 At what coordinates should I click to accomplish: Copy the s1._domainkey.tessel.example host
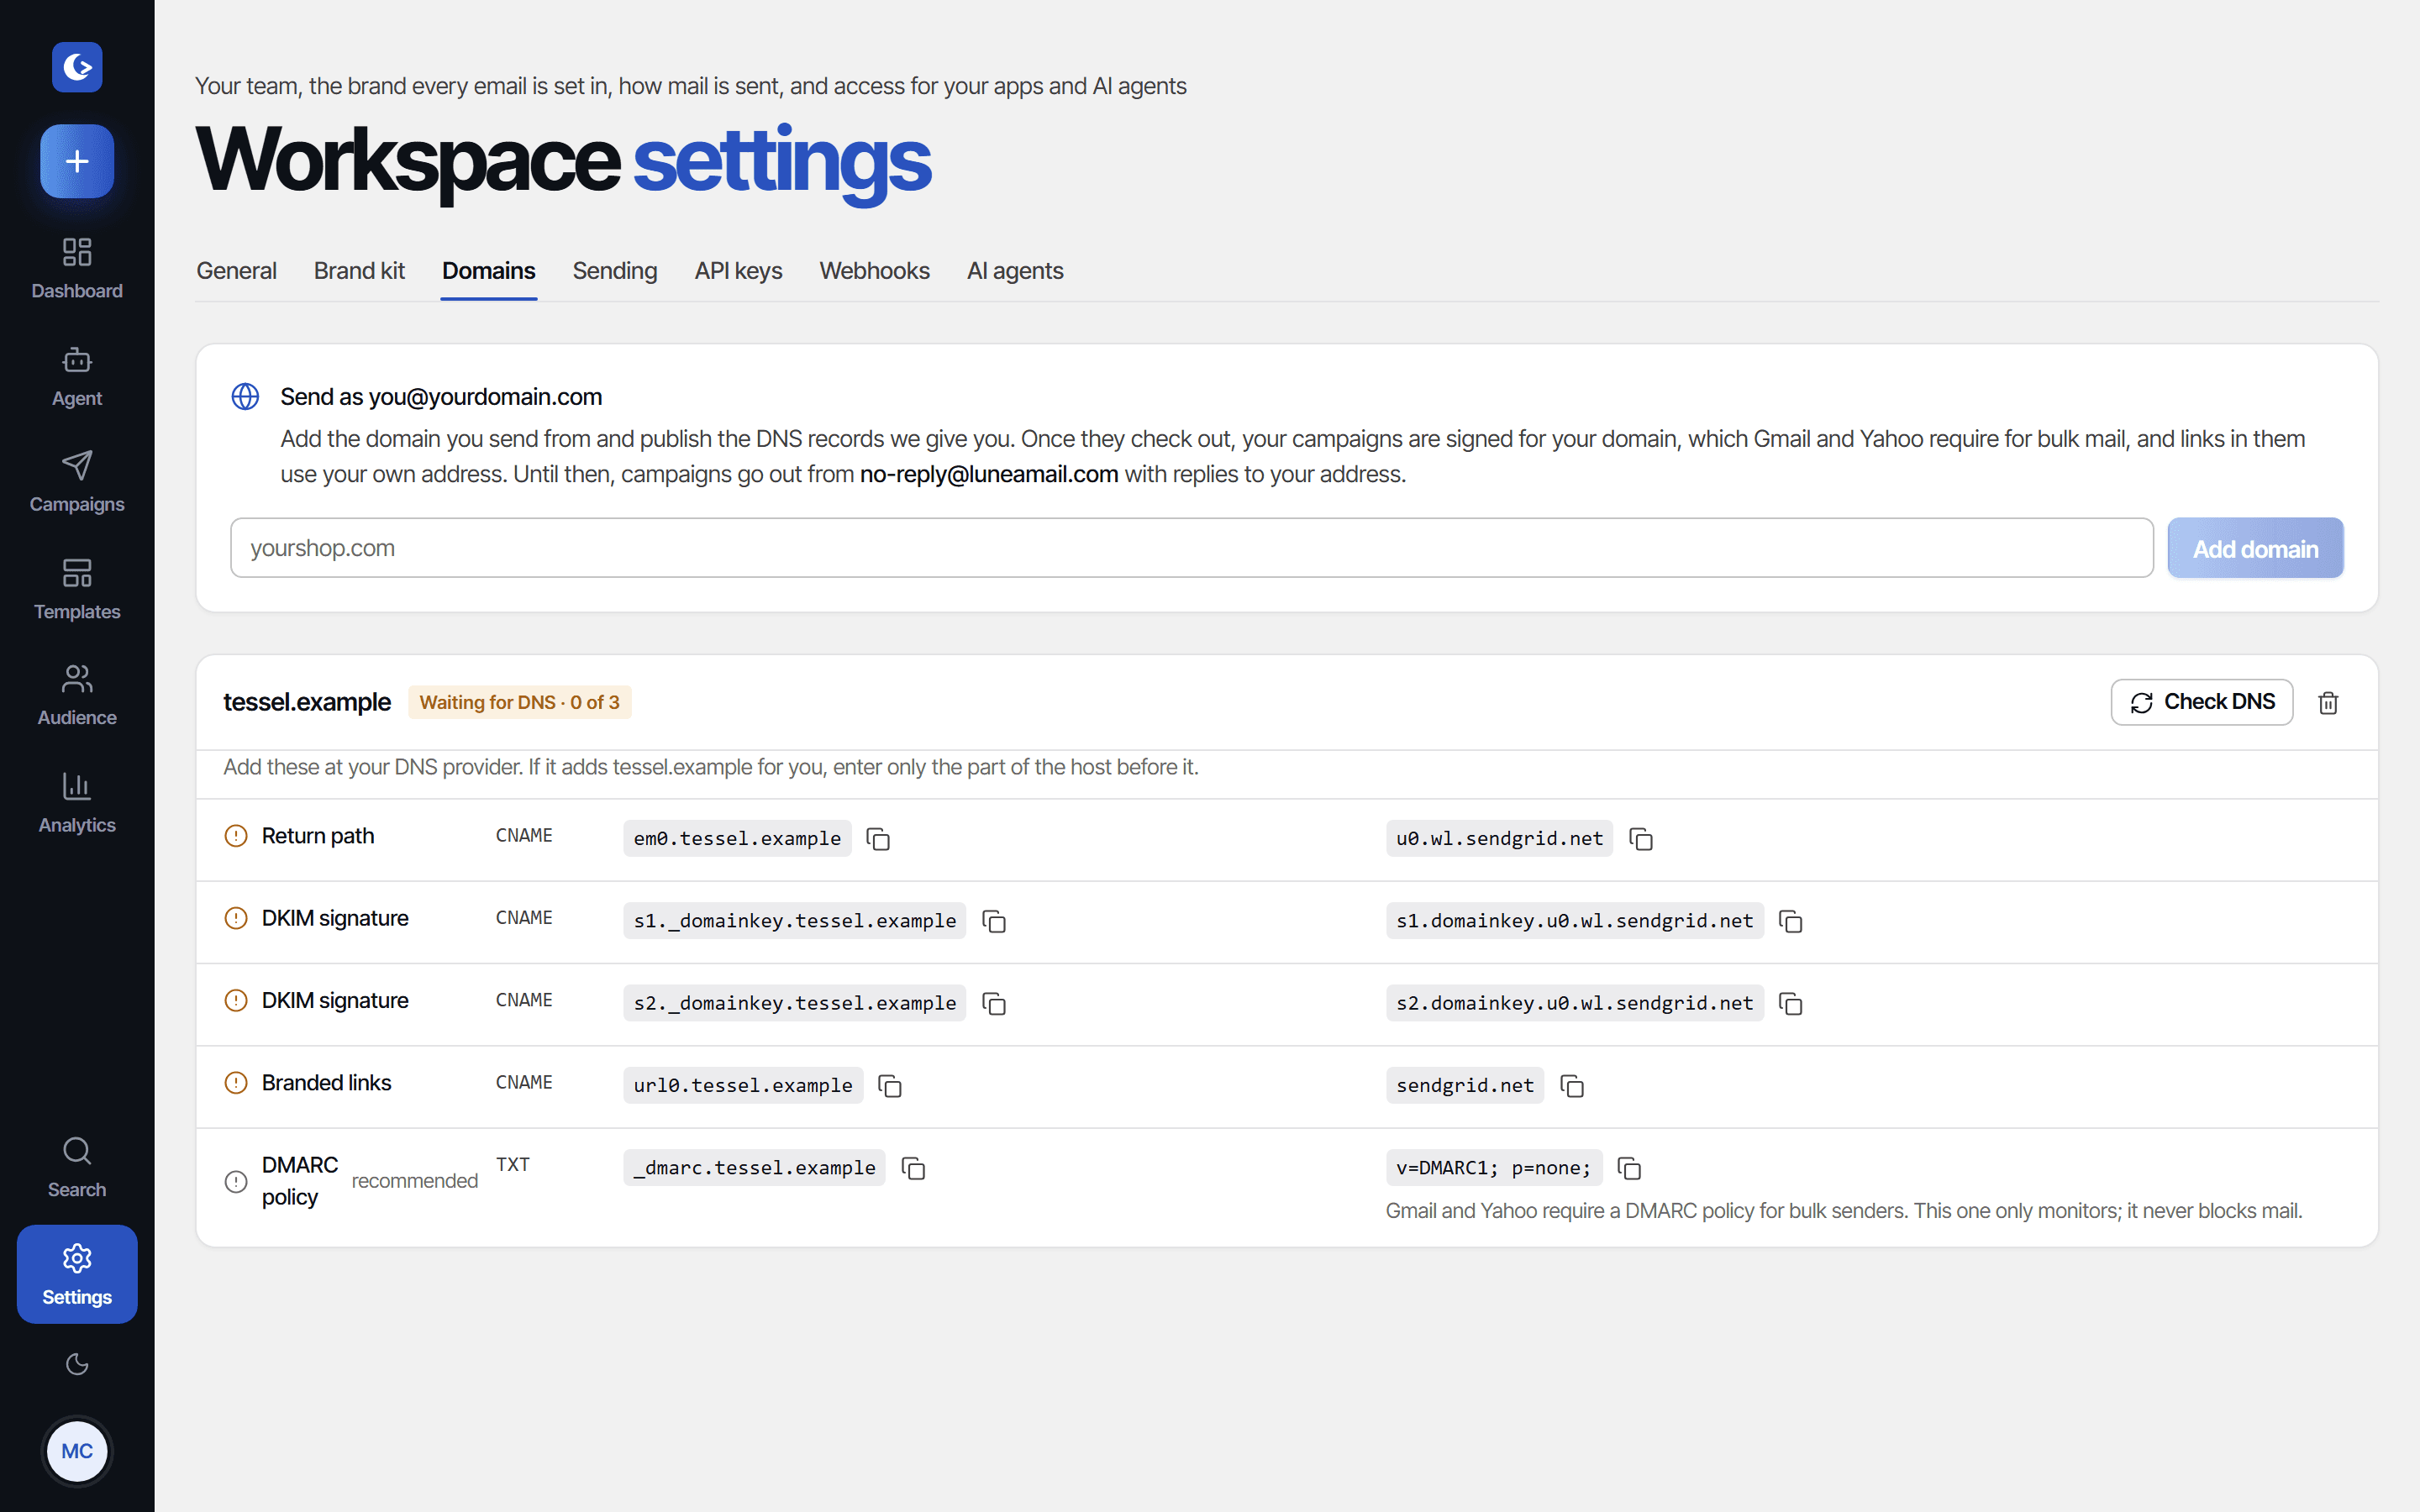[x=994, y=921]
